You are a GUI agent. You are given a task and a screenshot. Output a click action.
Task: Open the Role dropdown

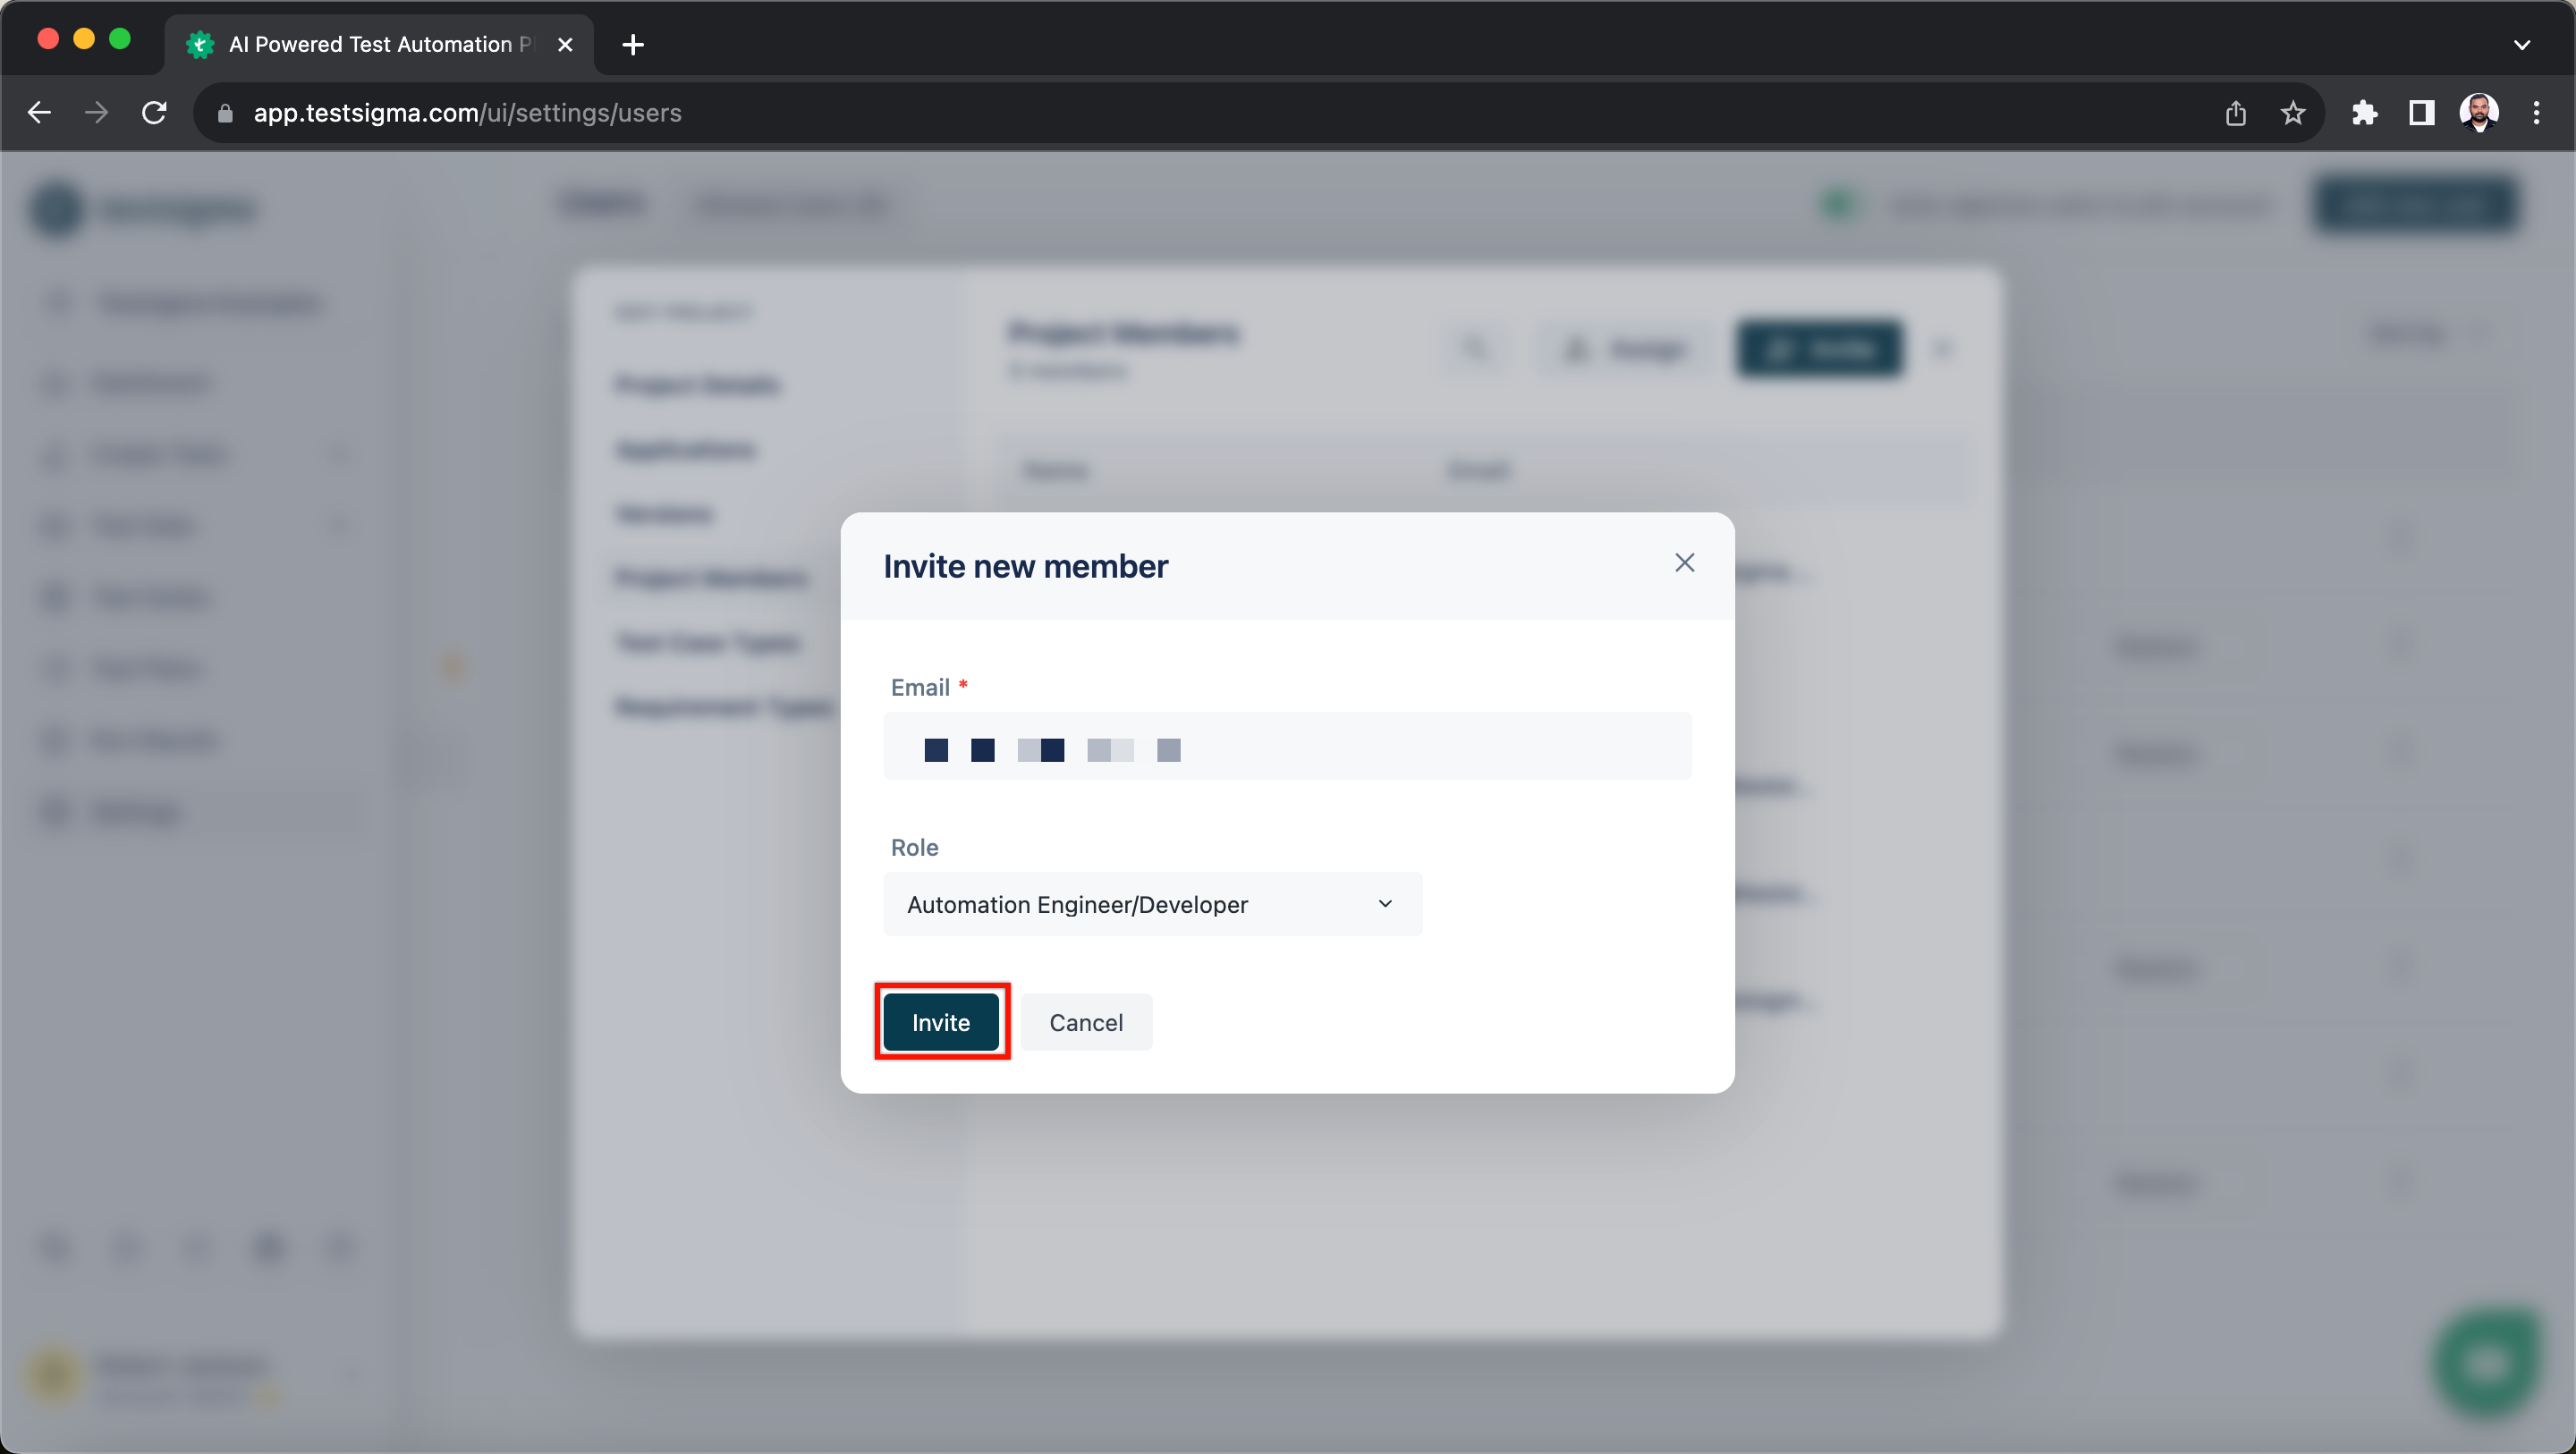pos(1152,904)
